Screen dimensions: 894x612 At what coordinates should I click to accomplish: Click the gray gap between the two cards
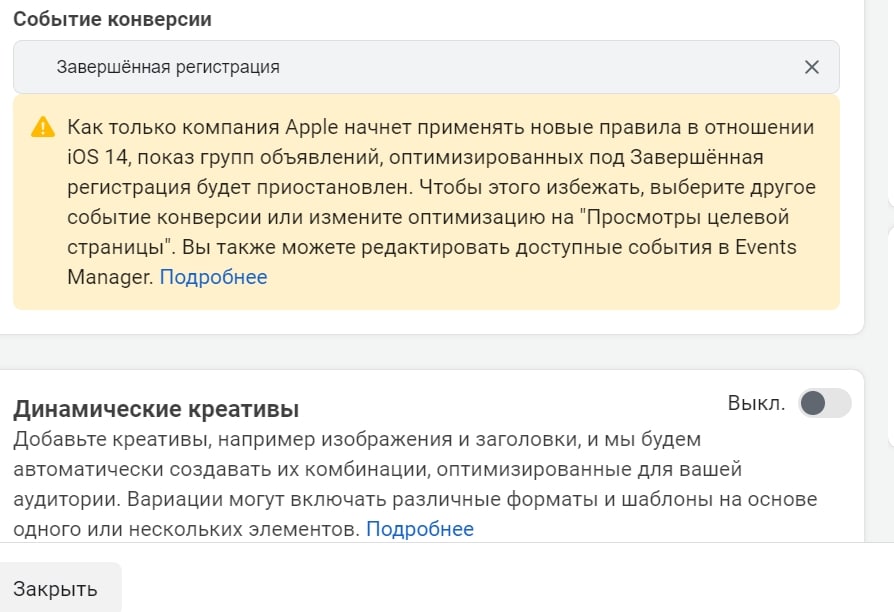(432, 352)
